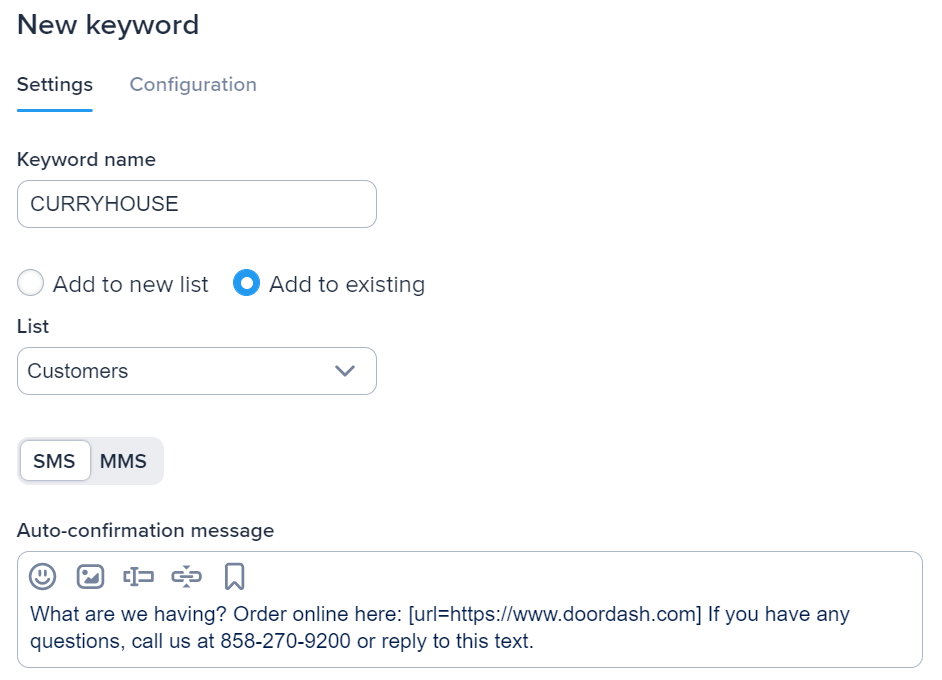The height and width of the screenshot is (680, 942).
Task: Click the insert custom field icon
Action: coord(138,576)
